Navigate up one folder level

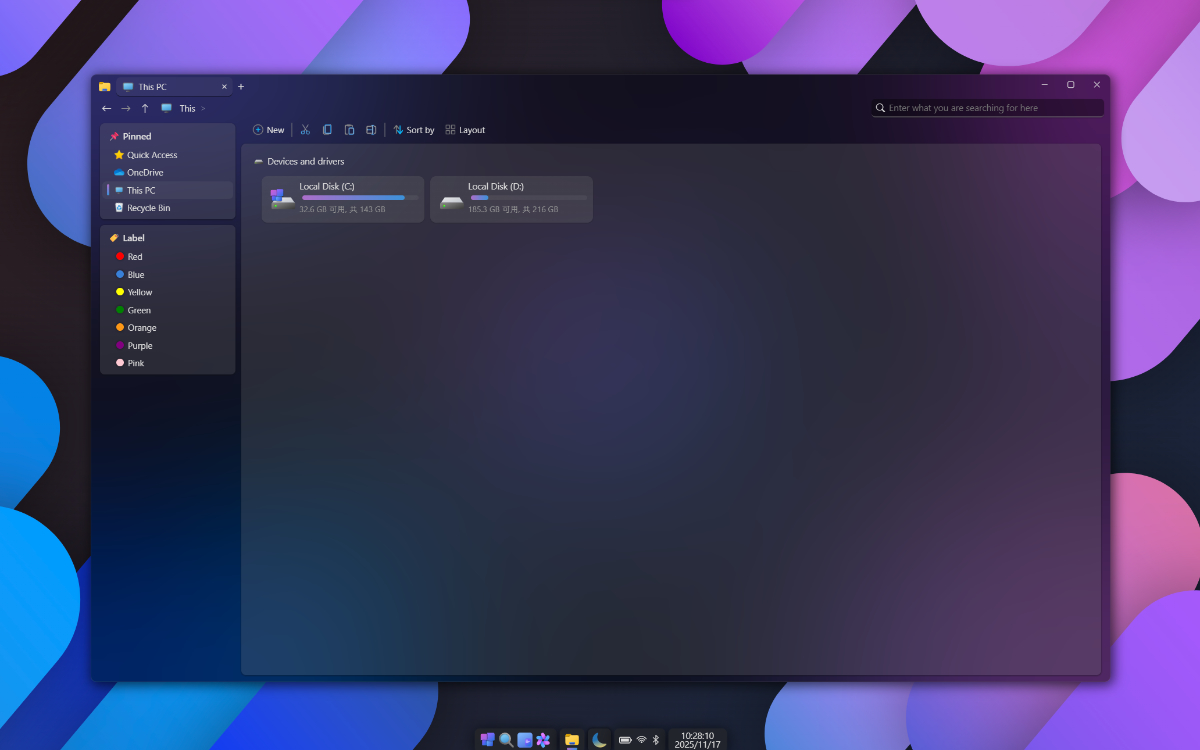click(x=144, y=108)
